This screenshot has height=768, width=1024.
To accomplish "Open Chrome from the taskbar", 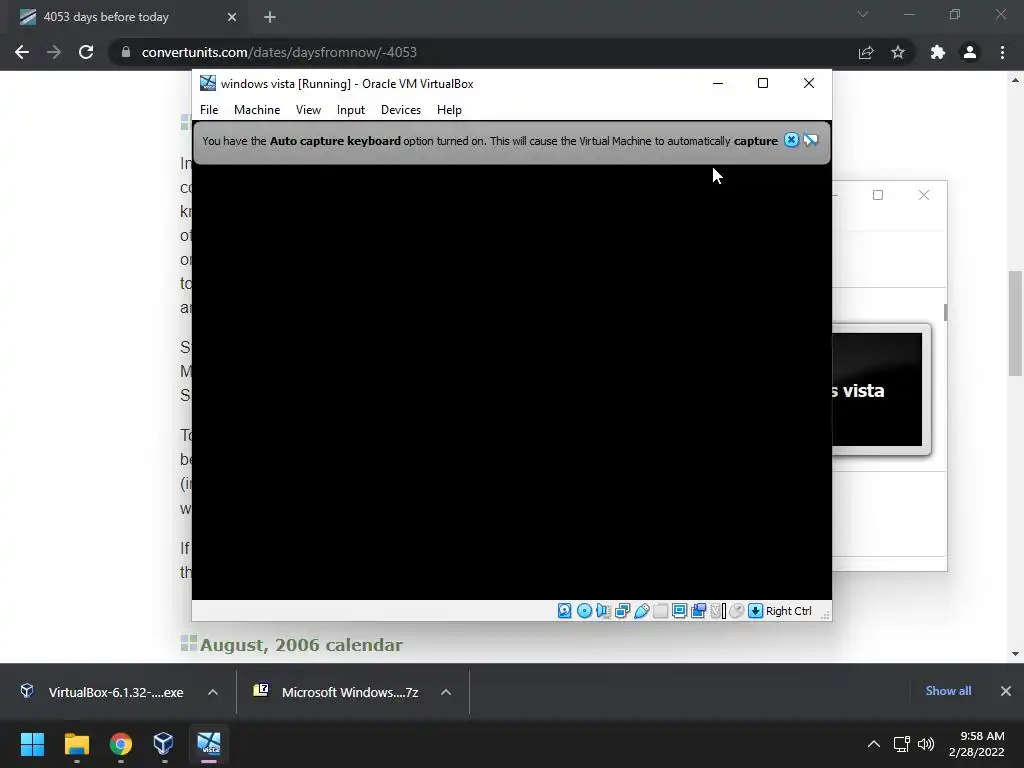I will tap(121, 744).
